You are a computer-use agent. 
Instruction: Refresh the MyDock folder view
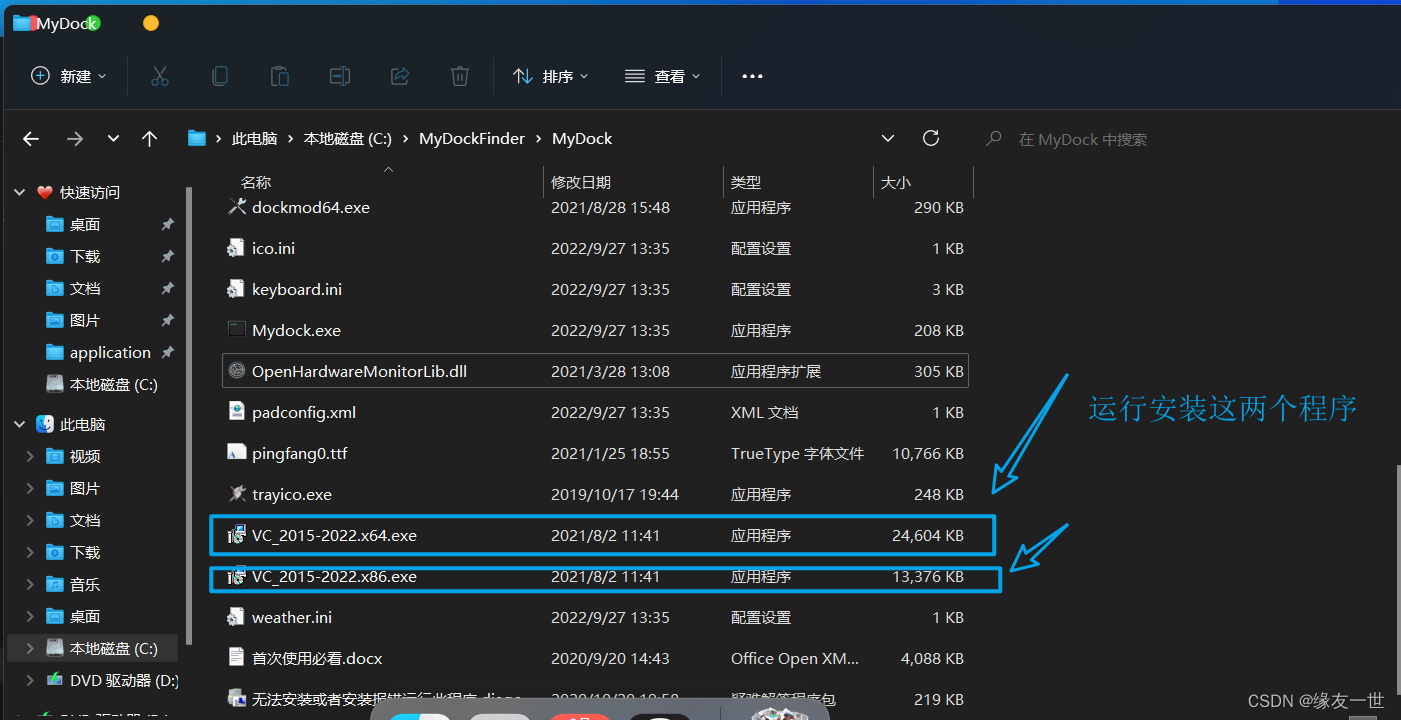coord(931,138)
